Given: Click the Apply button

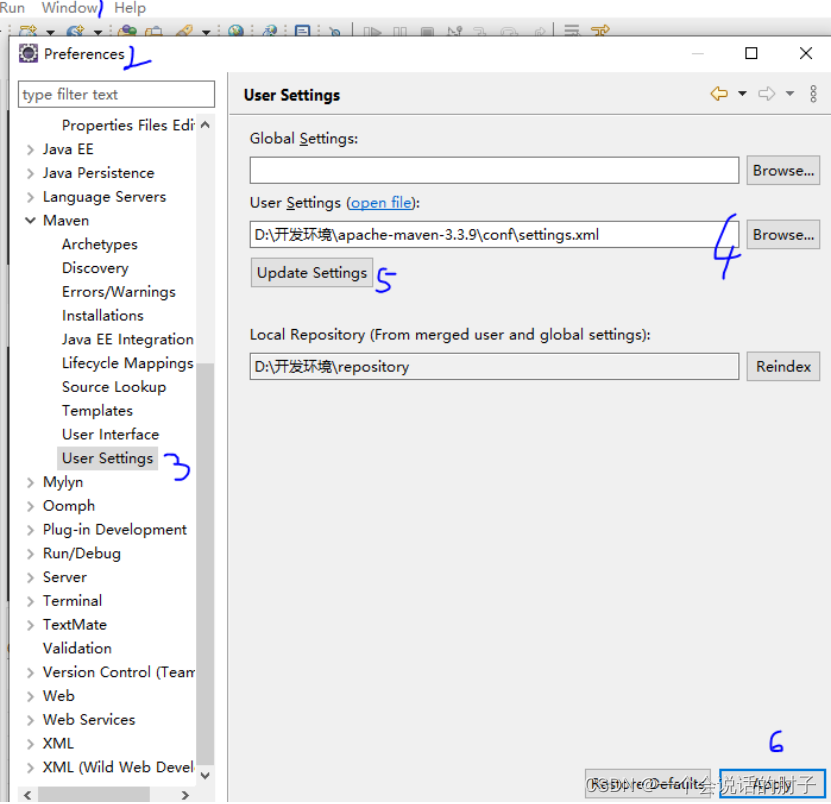Looking at the screenshot, I should coord(772,783).
